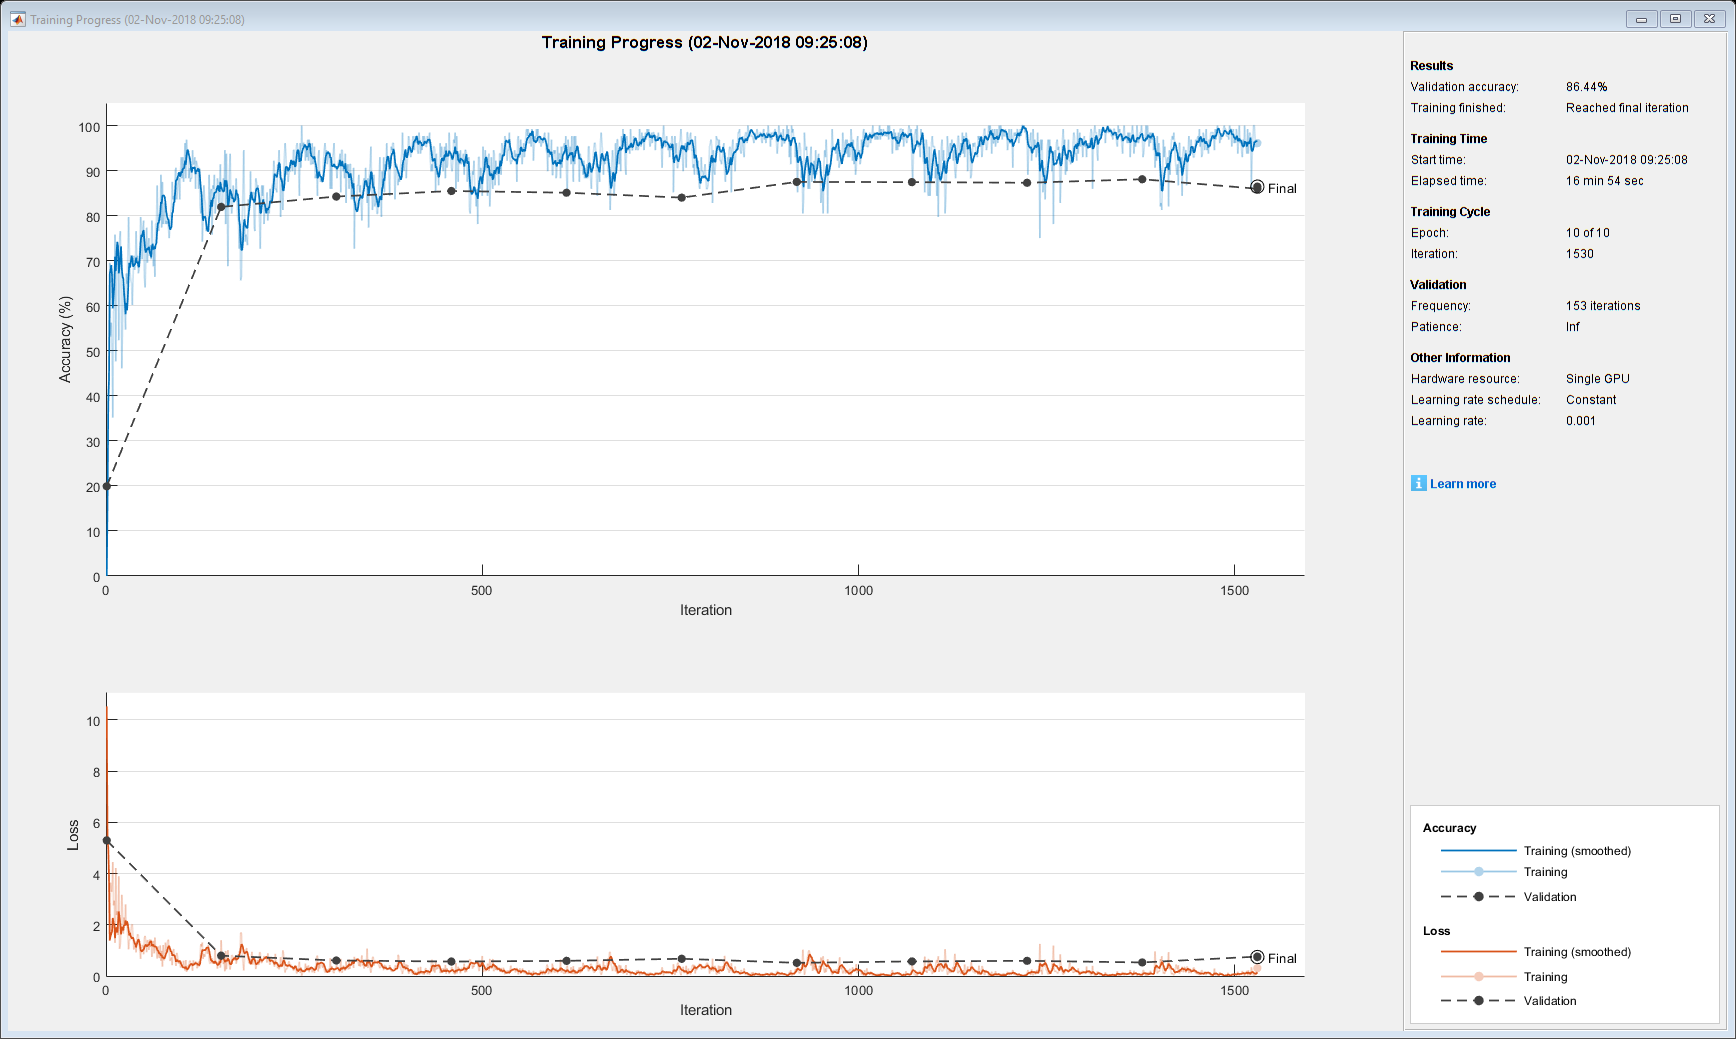Screen dimensions: 1736x1039
Task: Click the MATLAB icon in title bar
Action: tap(17, 19)
